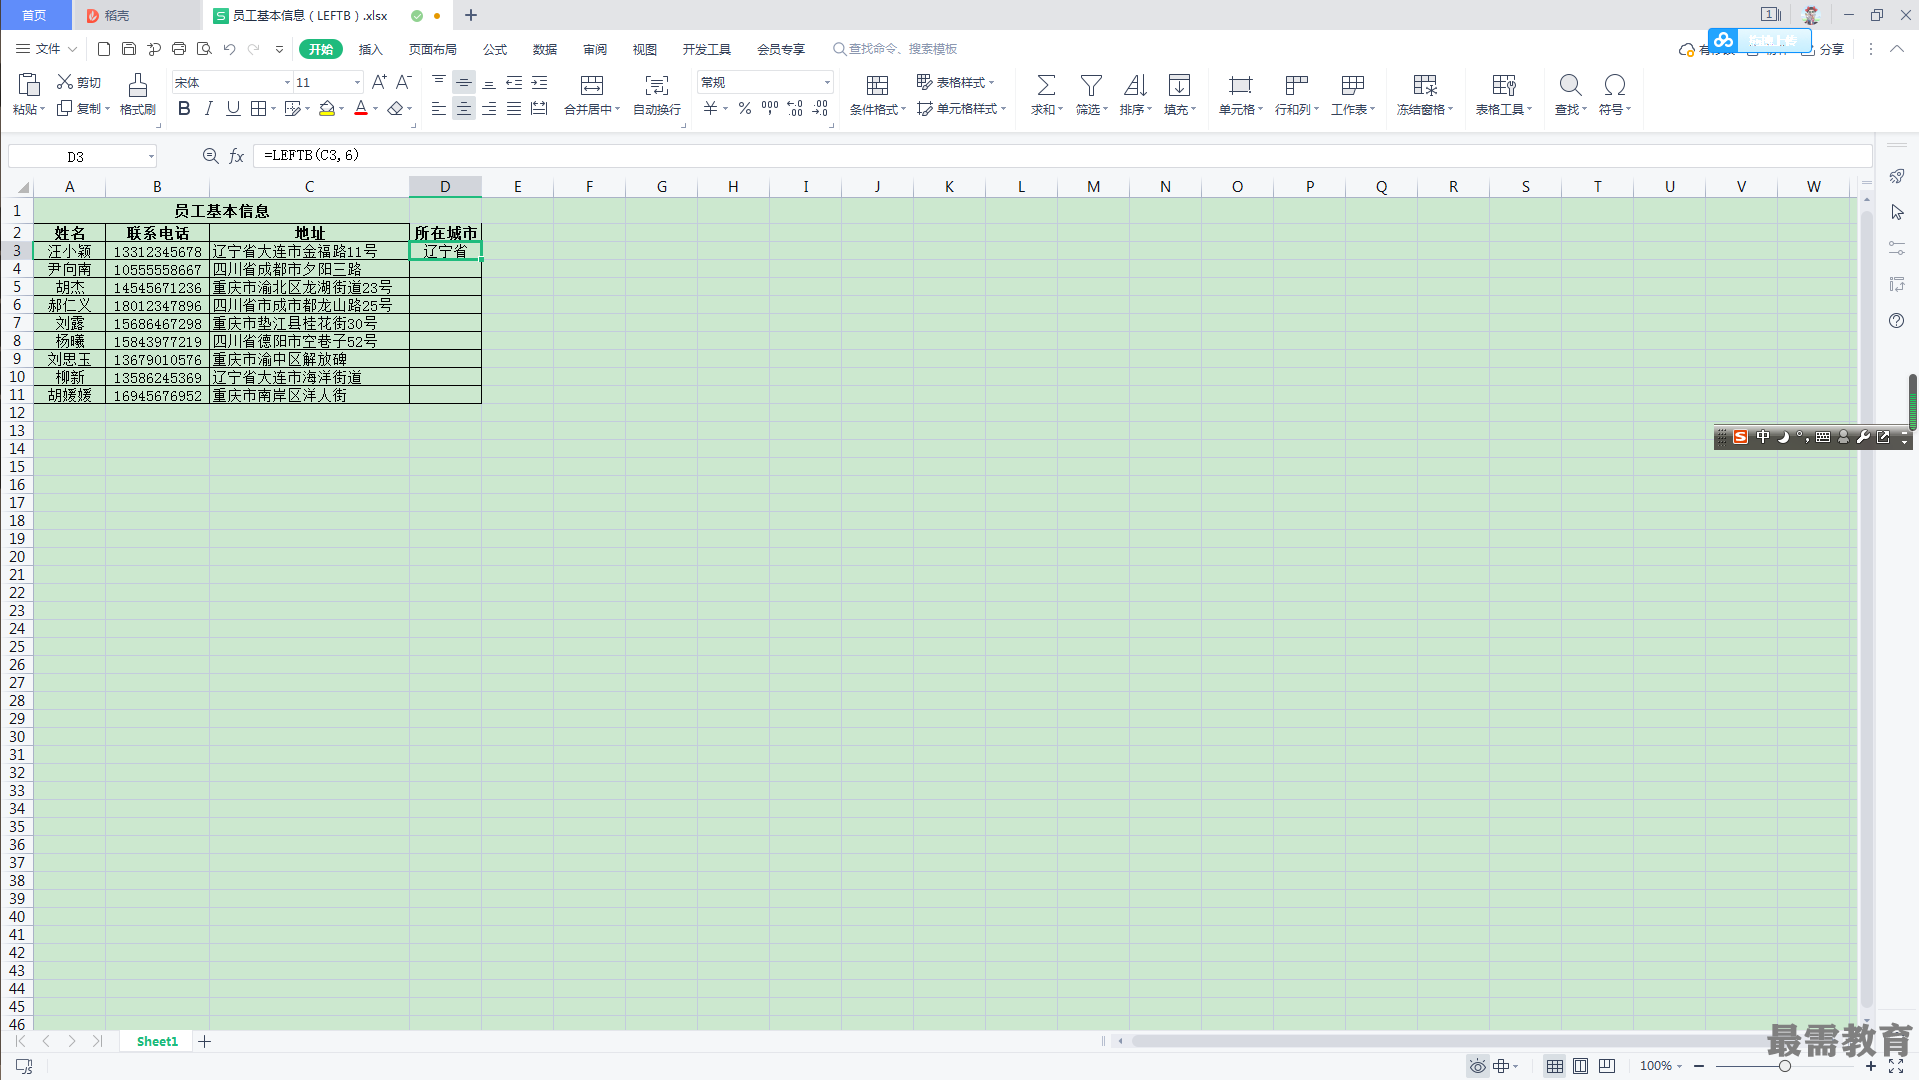Viewport: 1919px width, 1080px height.
Task: Click the new blank document icon
Action: [x=104, y=49]
